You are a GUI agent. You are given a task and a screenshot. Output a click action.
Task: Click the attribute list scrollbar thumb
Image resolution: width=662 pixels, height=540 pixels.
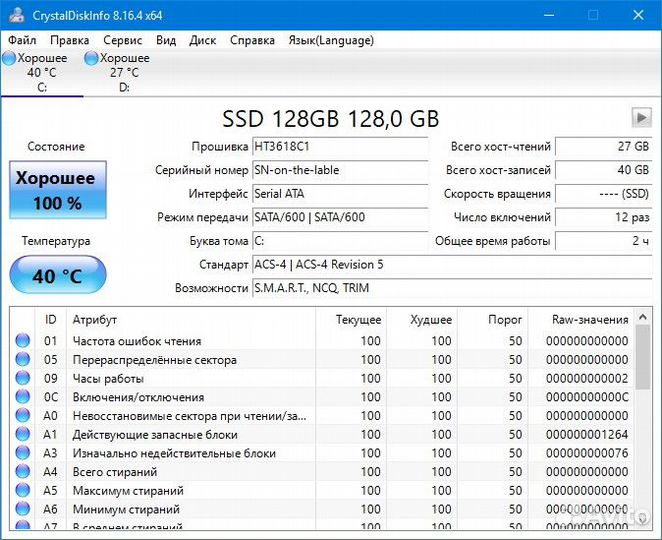pyautogui.click(x=643, y=357)
